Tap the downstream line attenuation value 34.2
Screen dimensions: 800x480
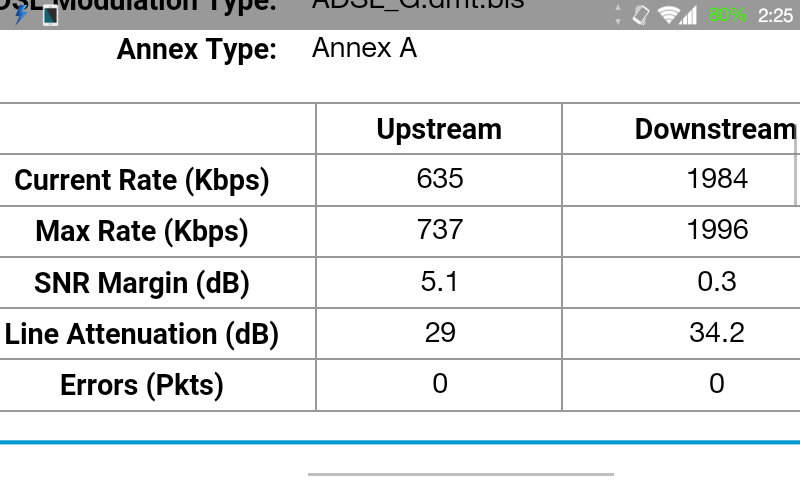click(717, 333)
